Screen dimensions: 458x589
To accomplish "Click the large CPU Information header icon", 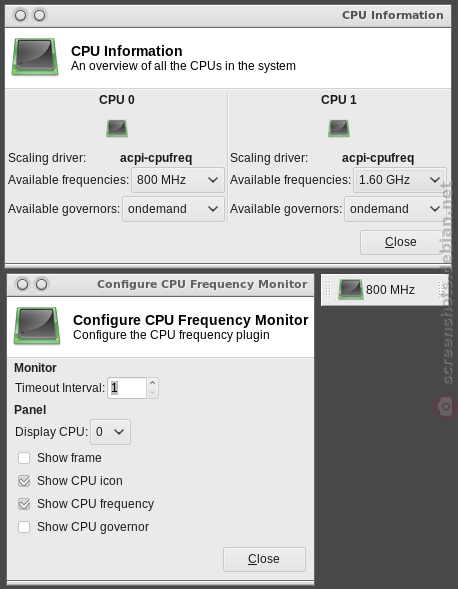I will pyautogui.click(x=35, y=57).
